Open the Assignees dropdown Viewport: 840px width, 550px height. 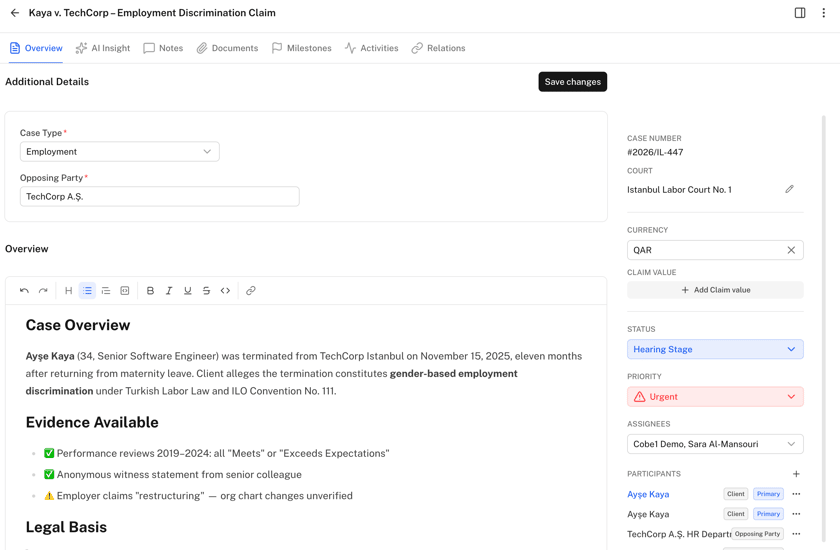[715, 444]
